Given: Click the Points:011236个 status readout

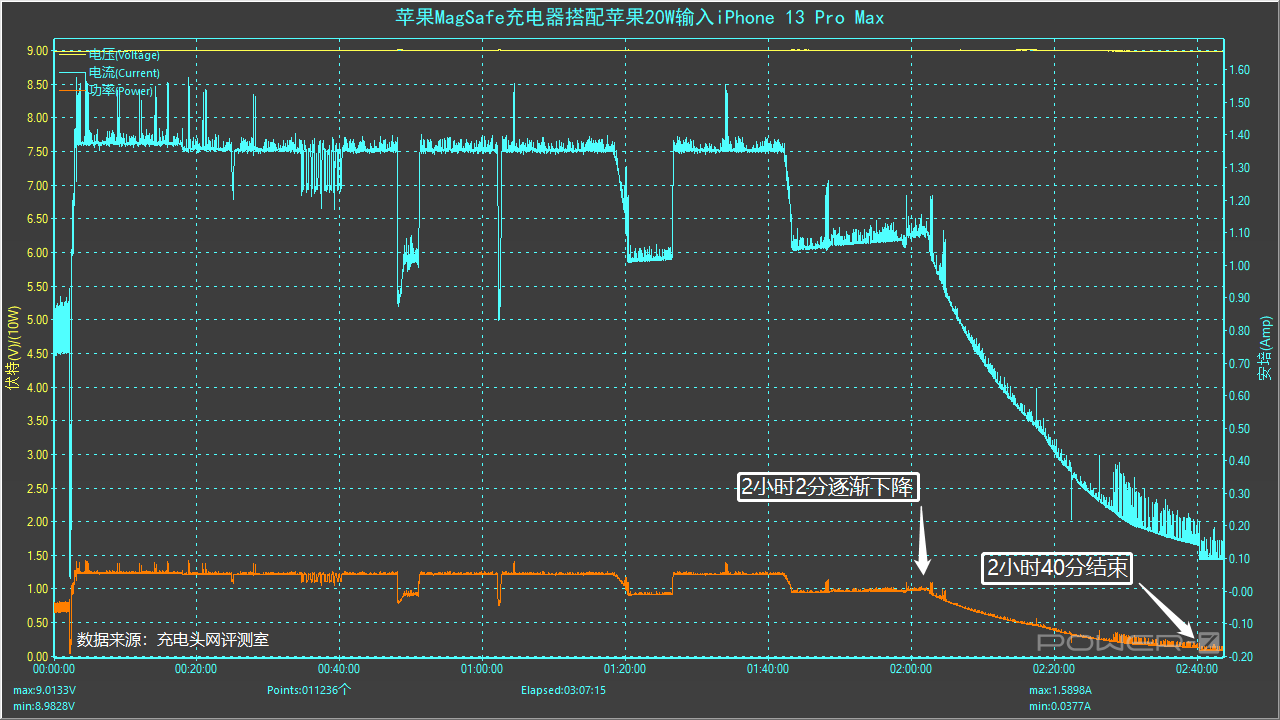Looking at the screenshot, I should coord(309,690).
